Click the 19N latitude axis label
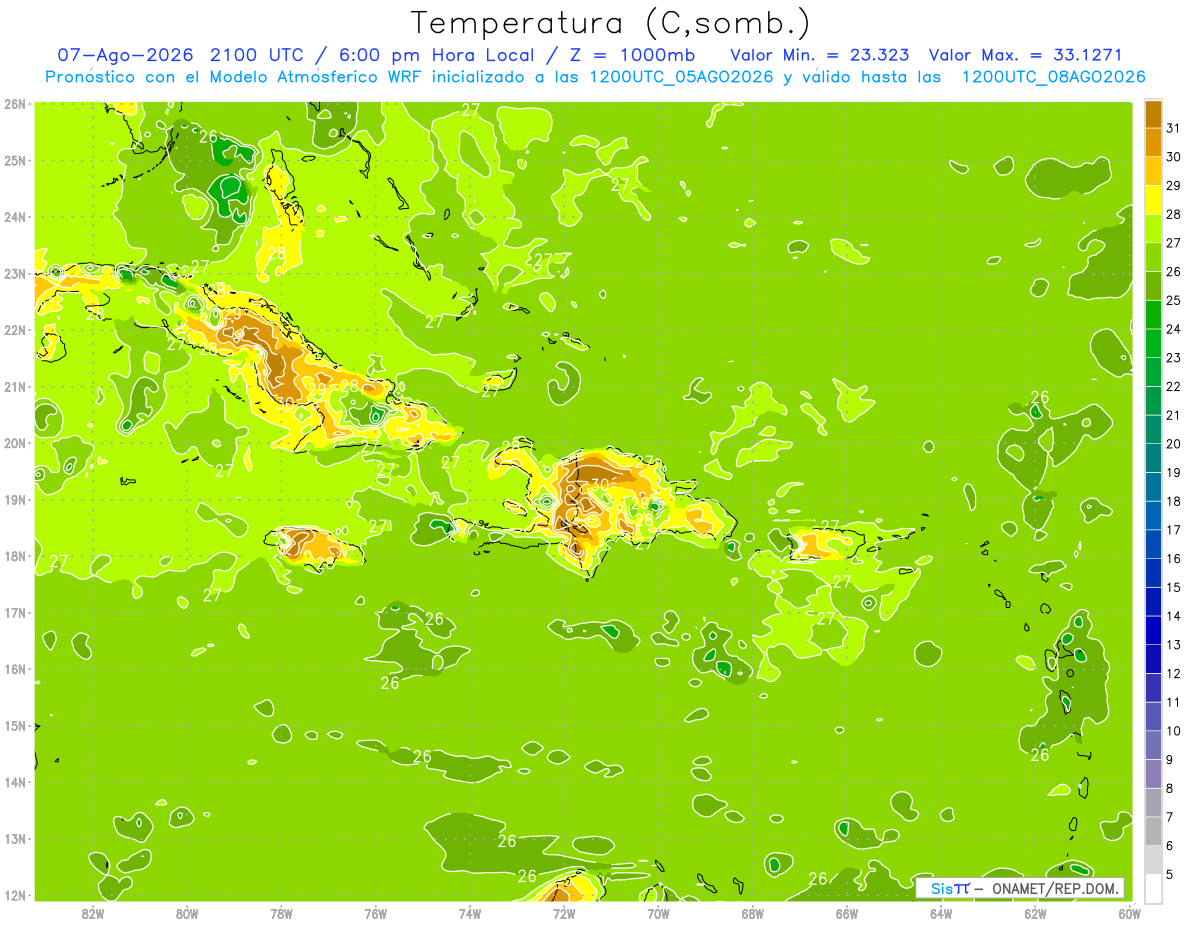 15,499
